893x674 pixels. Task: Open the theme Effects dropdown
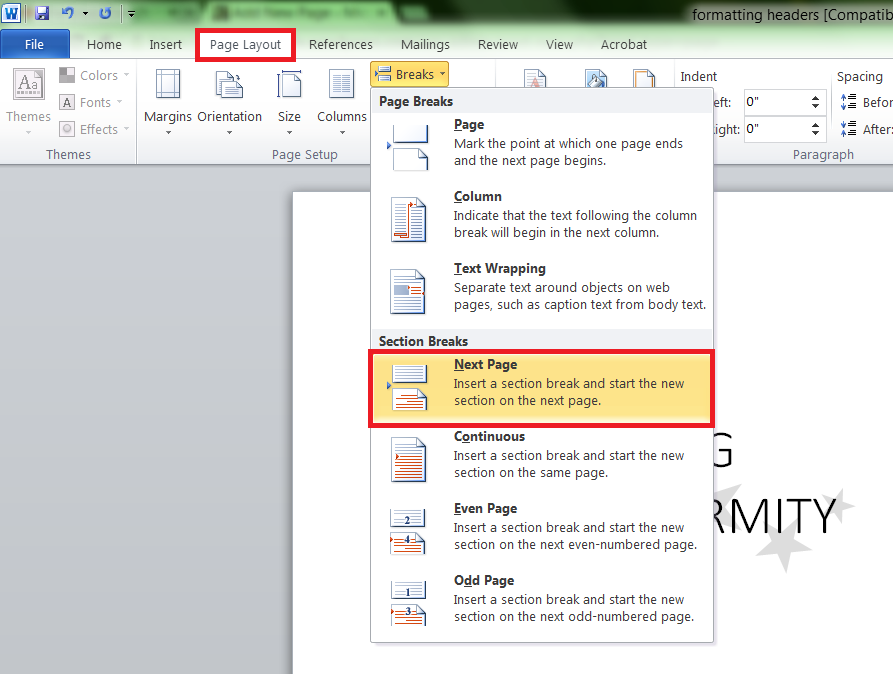(95, 129)
